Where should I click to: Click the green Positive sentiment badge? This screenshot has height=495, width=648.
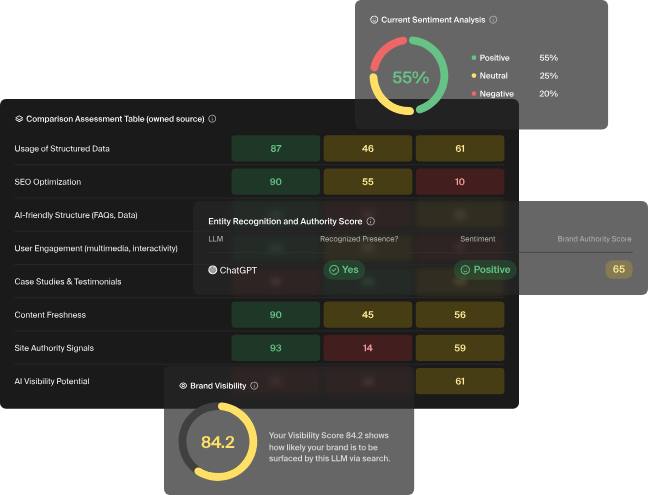click(485, 270)
